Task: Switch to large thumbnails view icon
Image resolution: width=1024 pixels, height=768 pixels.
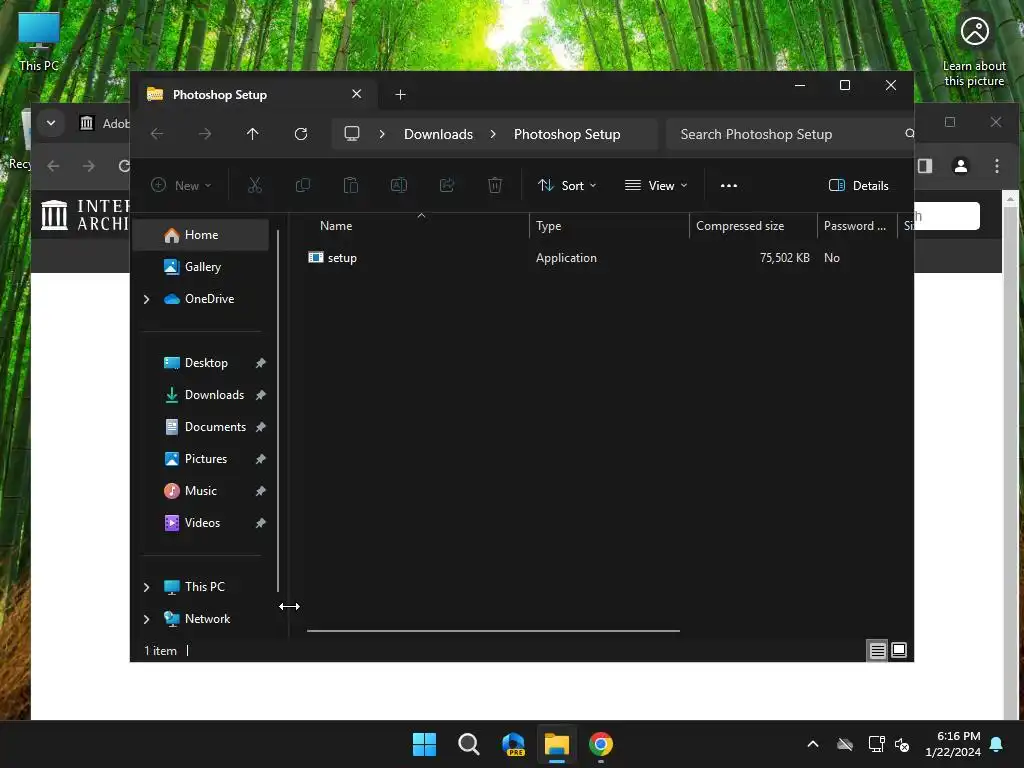Action: 899,650
